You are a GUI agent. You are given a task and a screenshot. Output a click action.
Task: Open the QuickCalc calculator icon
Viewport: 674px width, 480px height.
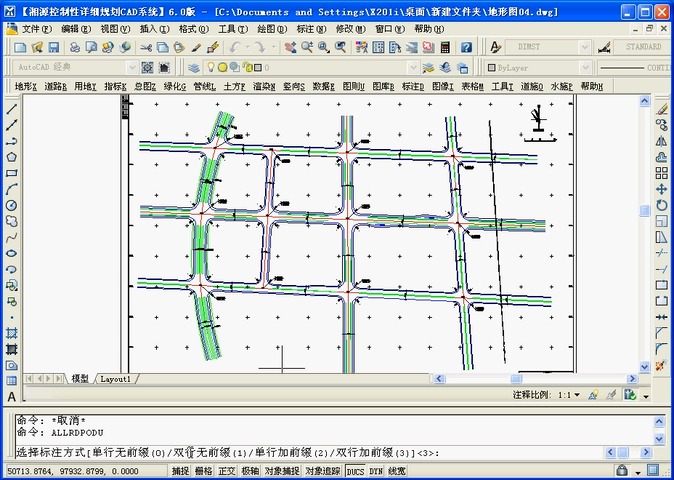click(445, 47)
